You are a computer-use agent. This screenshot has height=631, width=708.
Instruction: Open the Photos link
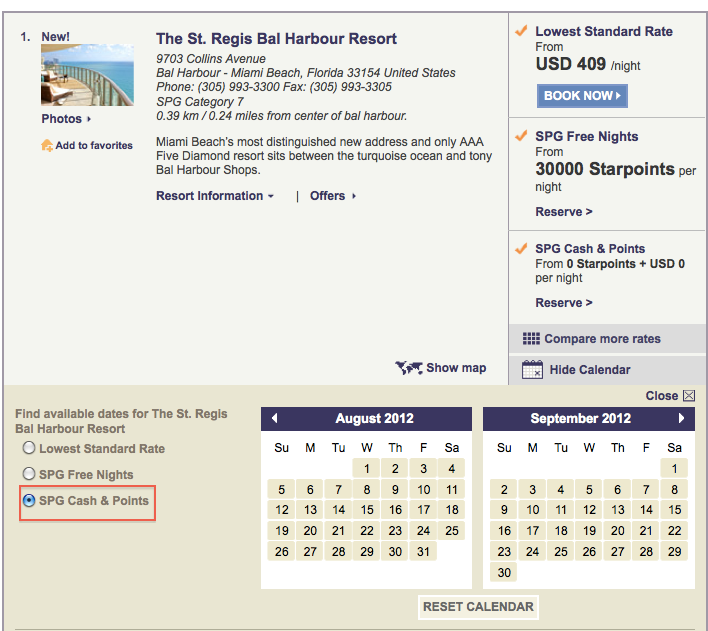click(66, 119)
